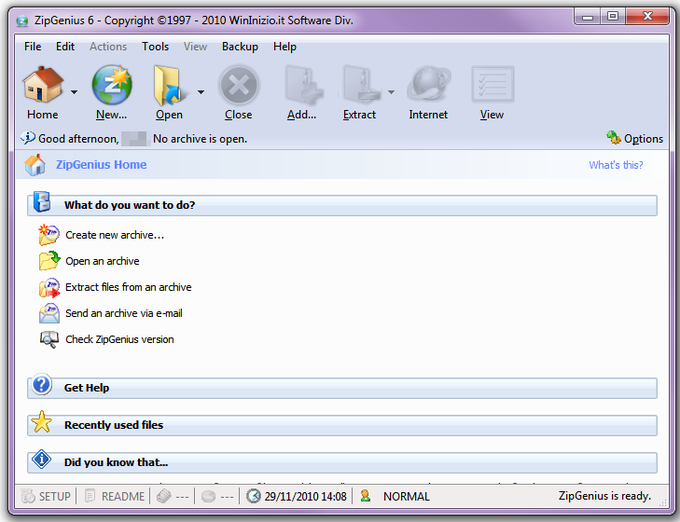Click the star icon on Recently used files
This screenshot has height=522, width=680.
tap(42, 422)
